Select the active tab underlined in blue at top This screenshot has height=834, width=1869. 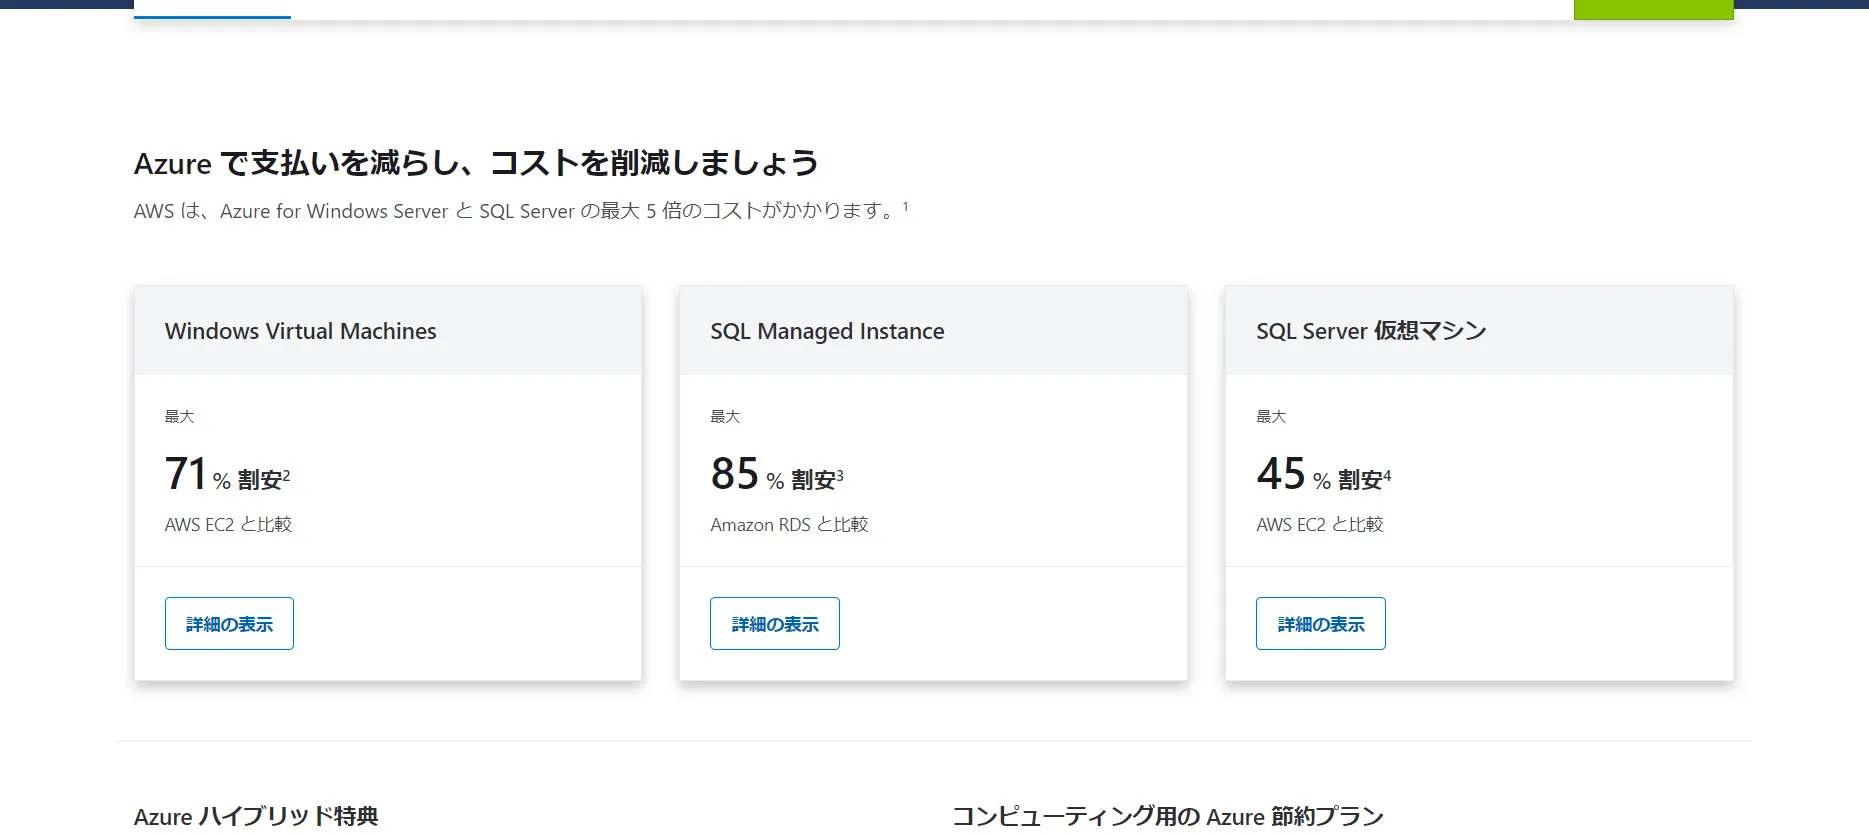[212, 9]
